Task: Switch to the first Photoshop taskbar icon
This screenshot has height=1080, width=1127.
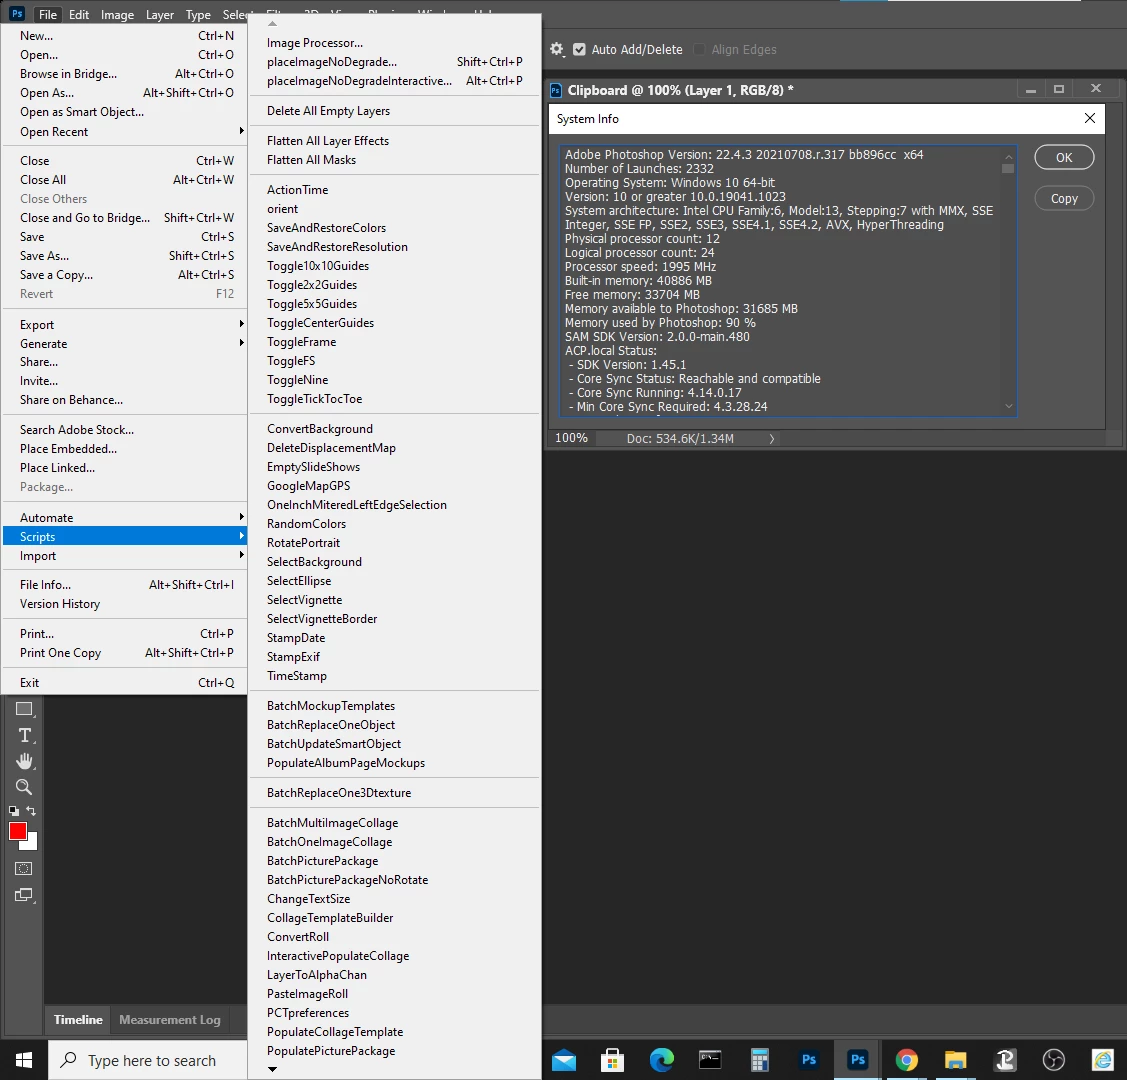Action: tap(809, 1060)
